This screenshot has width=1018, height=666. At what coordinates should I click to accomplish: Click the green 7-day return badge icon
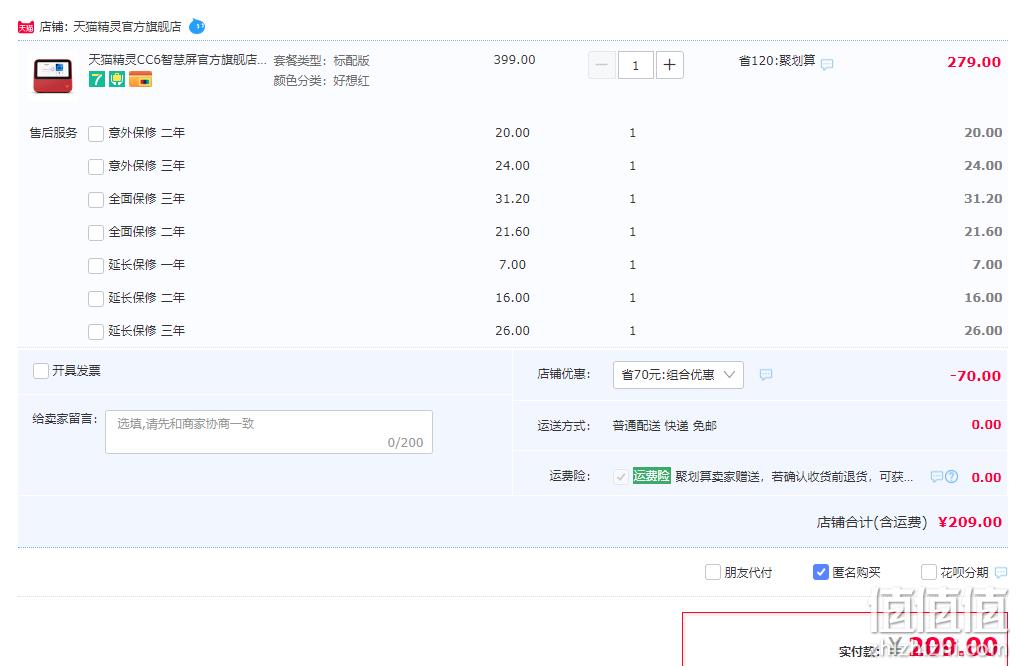click(97, 79)
